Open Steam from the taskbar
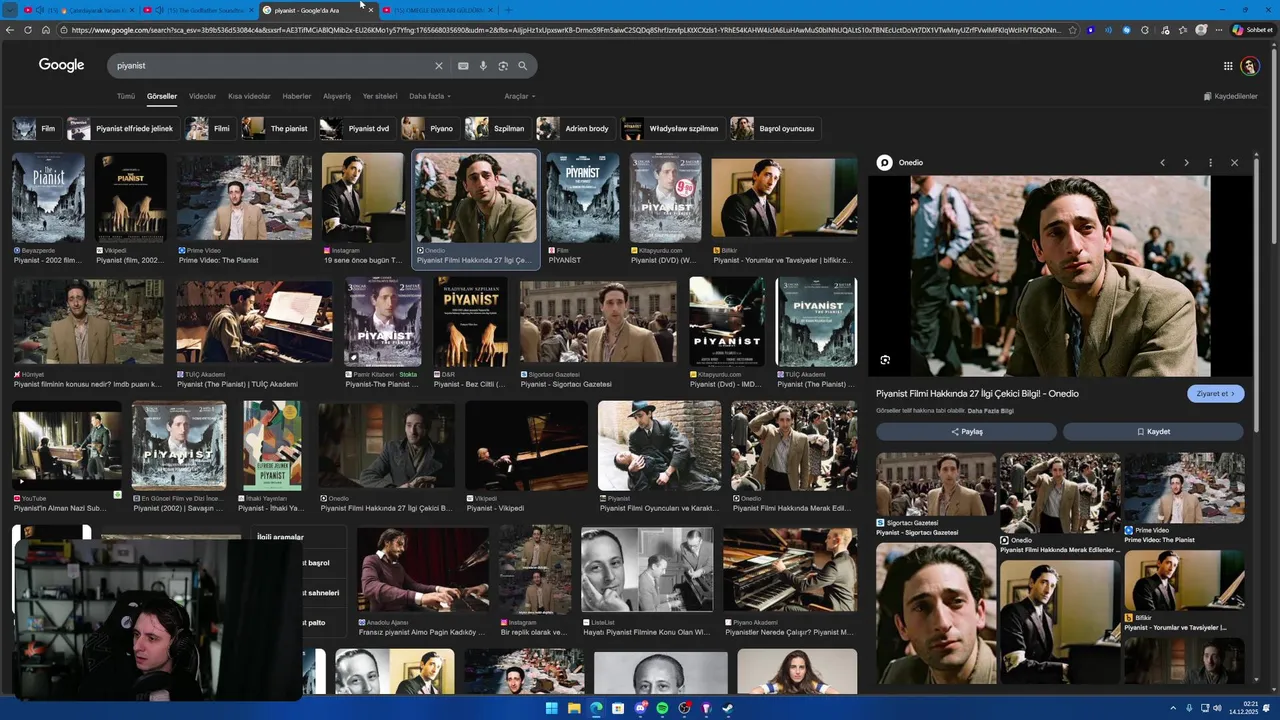The height and width of the screenshot is (720, 1280). 728,709
